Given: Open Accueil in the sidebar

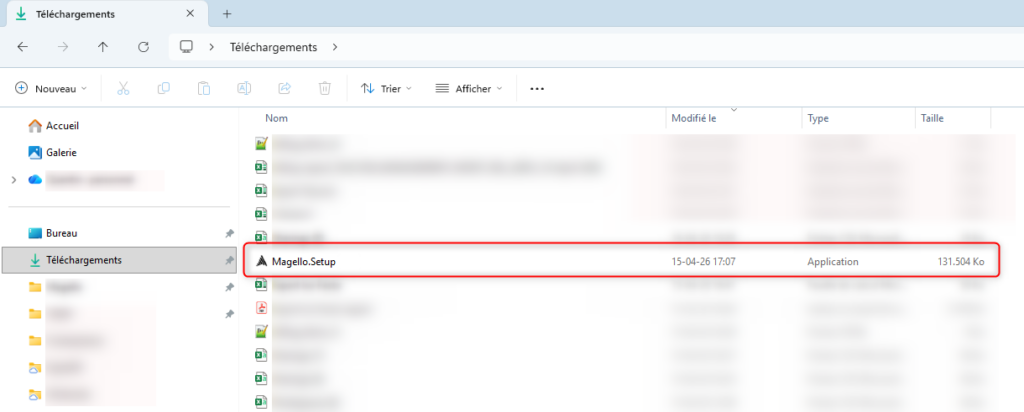Looking at the screenshot, I should [x=62, y=126].
